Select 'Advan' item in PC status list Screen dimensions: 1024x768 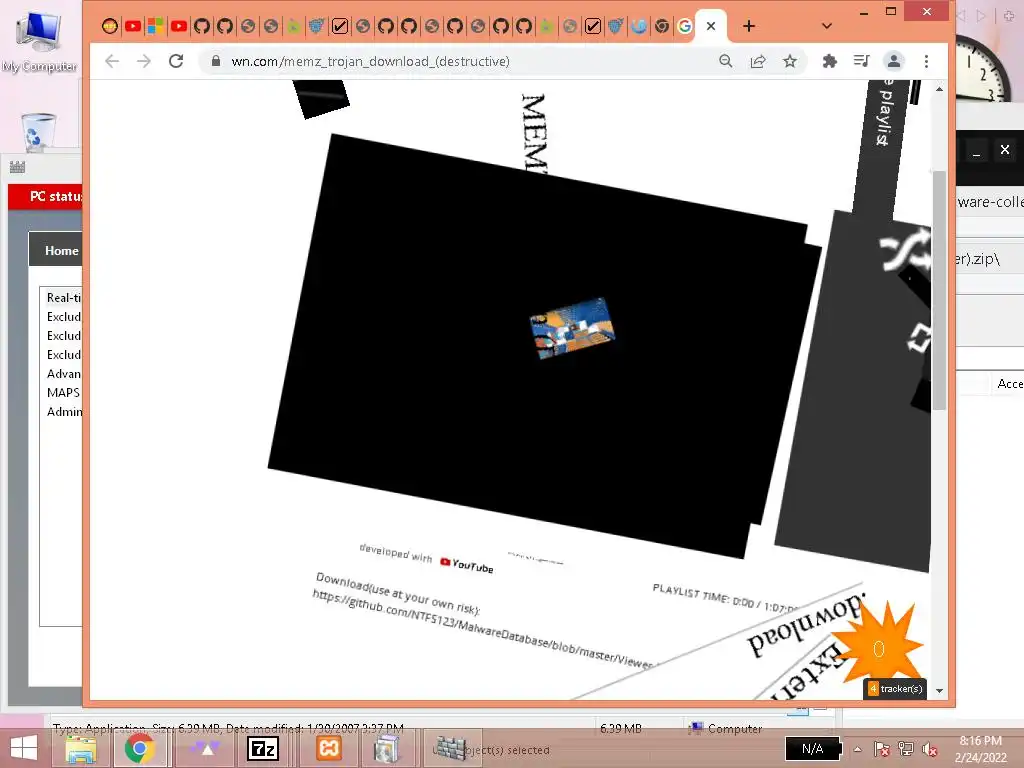click(x=63, y=374)
